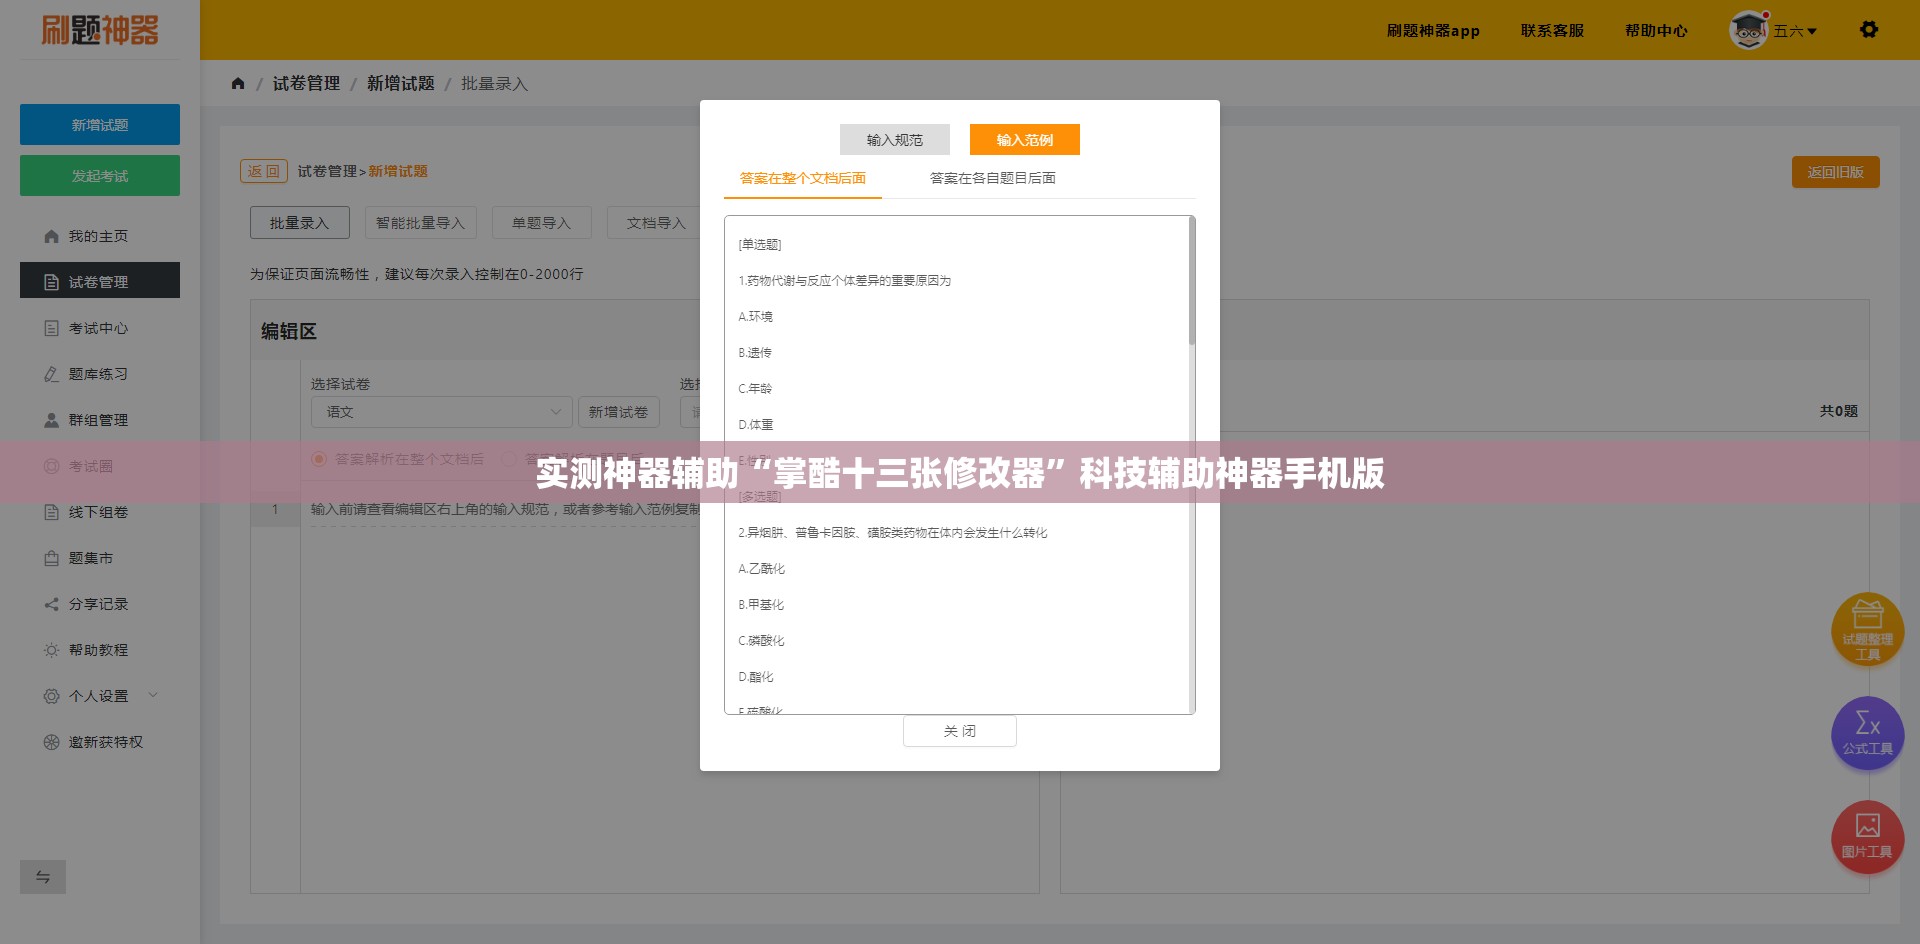The width and height of the screenshot is (1920, 944).
Task: Click the 关闭 button in dialog
Action: [960, 731]
